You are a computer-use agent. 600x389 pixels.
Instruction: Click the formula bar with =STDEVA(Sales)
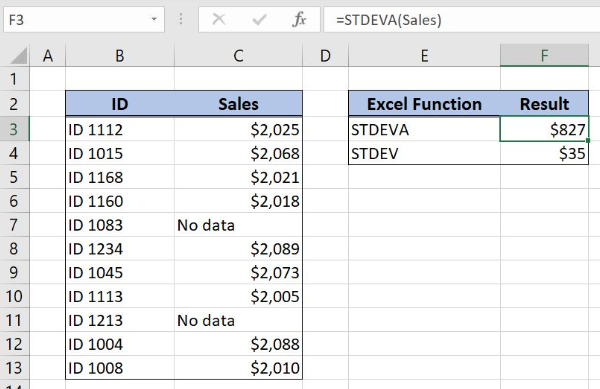tap(461, 20)
